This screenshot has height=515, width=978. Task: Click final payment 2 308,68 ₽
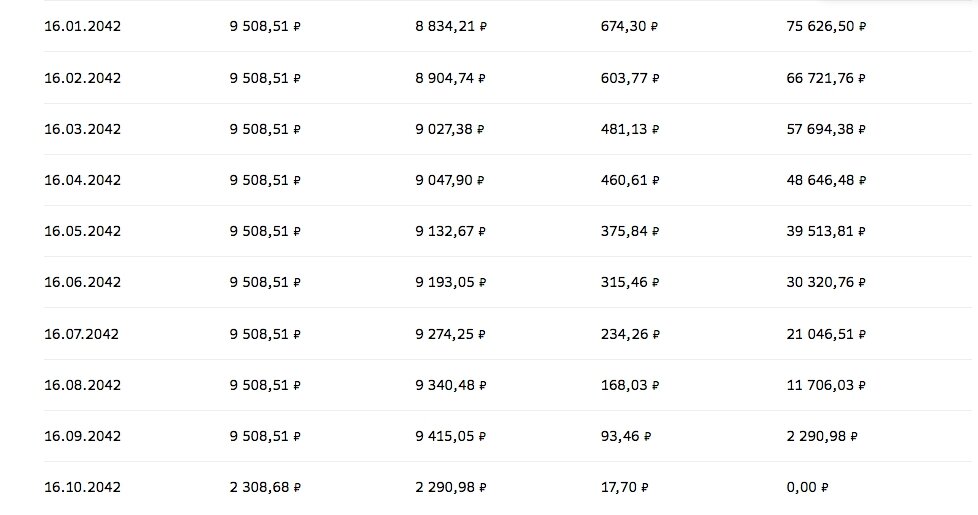pos(265,488)
